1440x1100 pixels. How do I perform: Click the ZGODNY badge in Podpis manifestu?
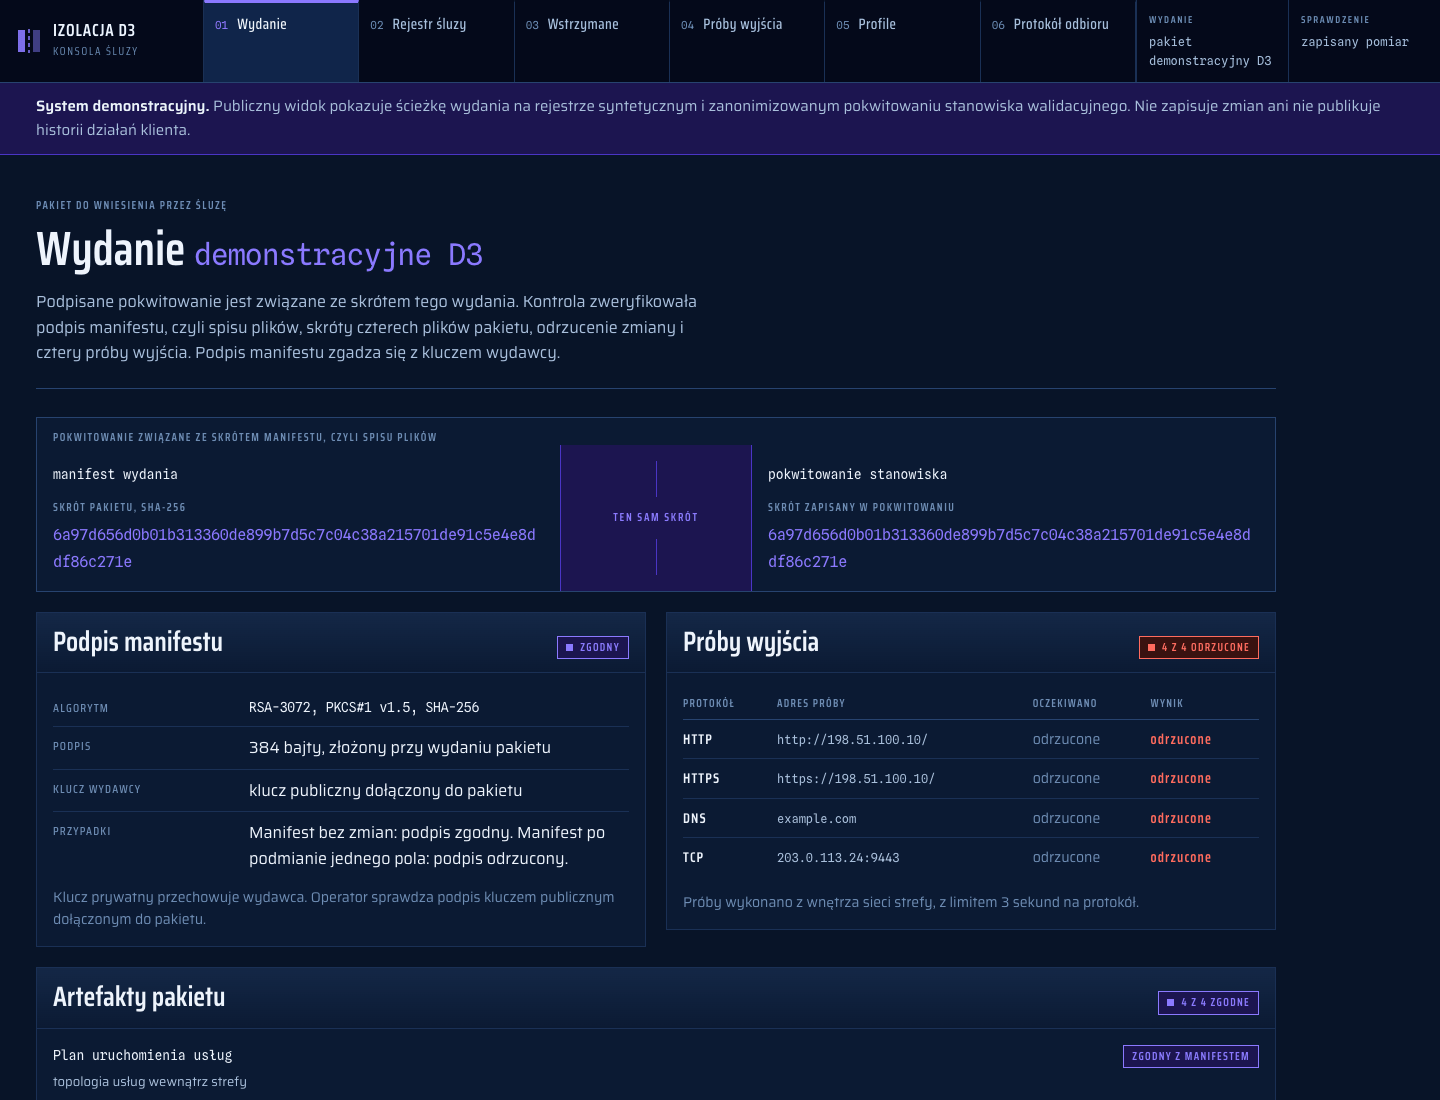pyautogui.click(x=593, y=647)
